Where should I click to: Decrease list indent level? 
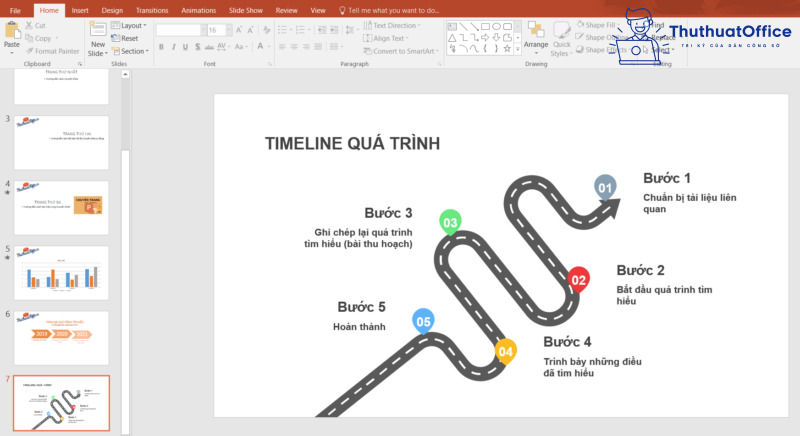pyautogui.click(x=321, y=30)
